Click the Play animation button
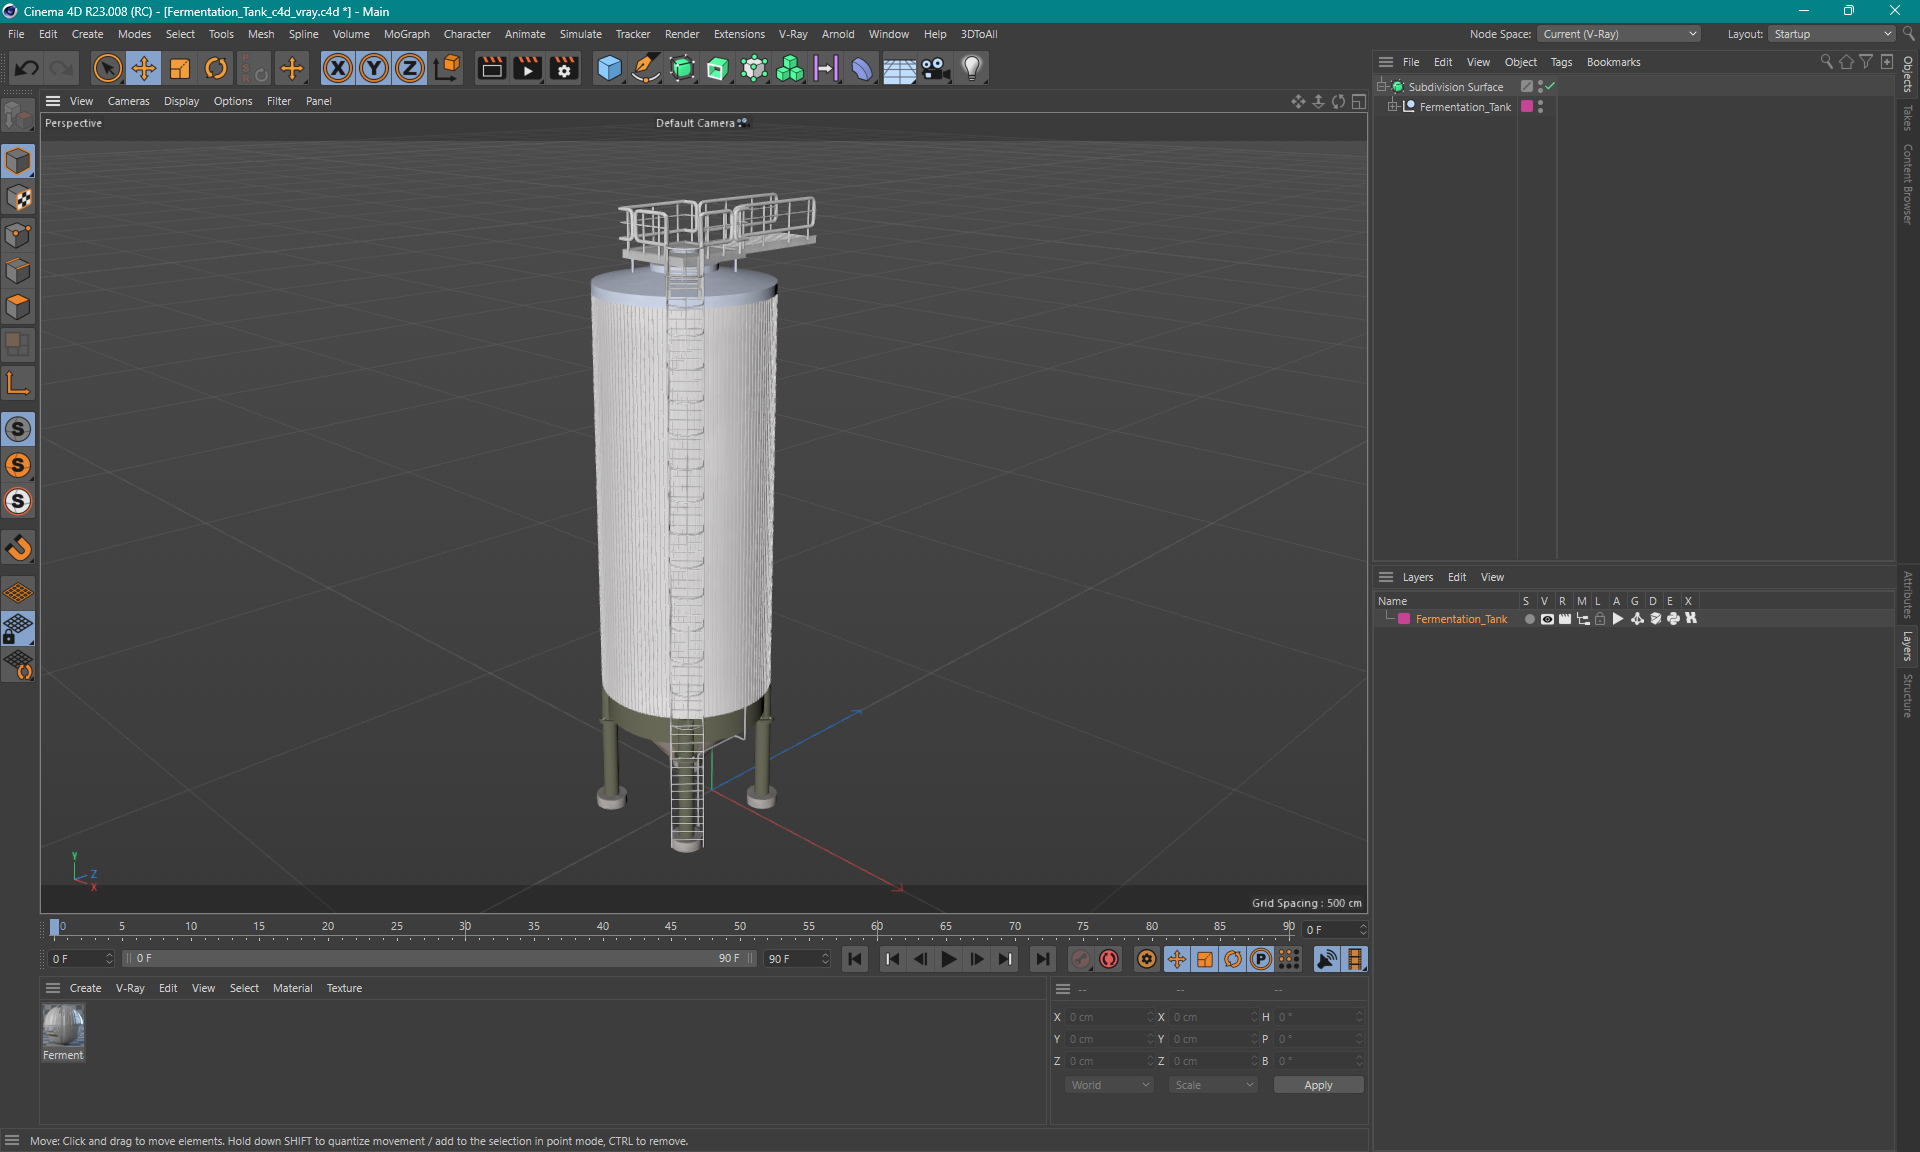 pyautogui.click(x=948, y=959)
